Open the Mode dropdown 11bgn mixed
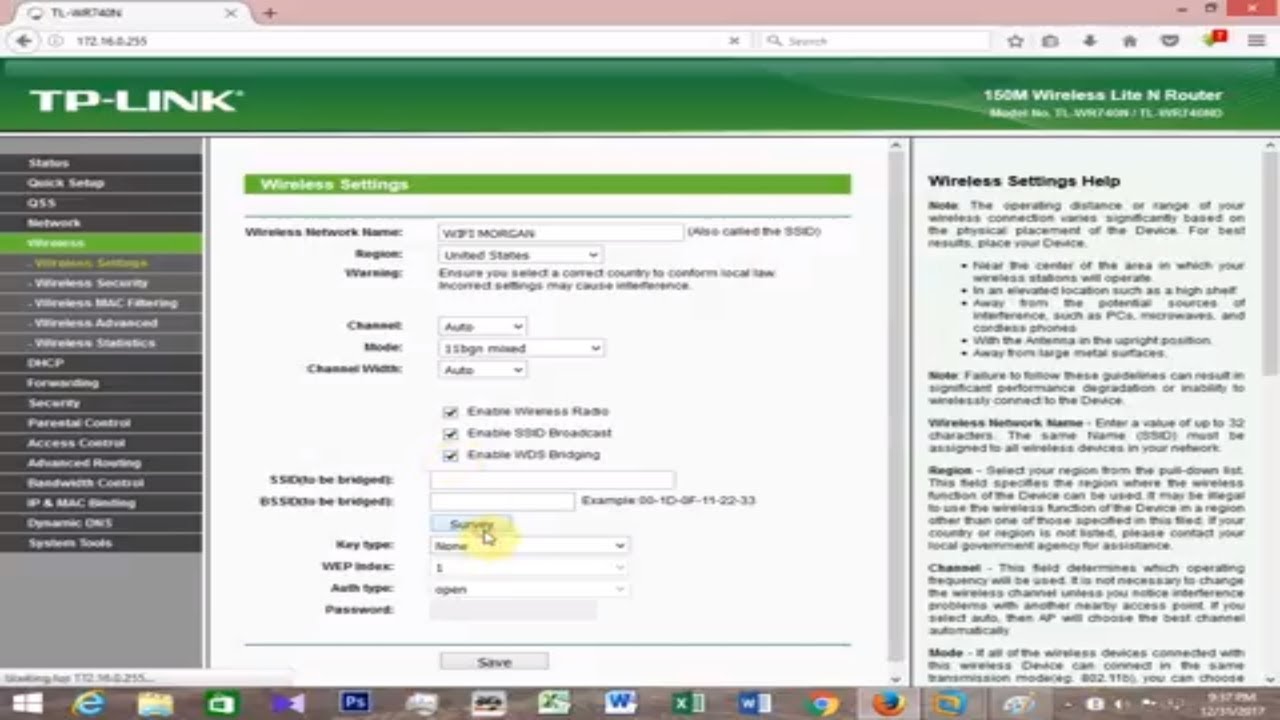The width and height of the screenshot is (1280, 720). click(521, 348)
